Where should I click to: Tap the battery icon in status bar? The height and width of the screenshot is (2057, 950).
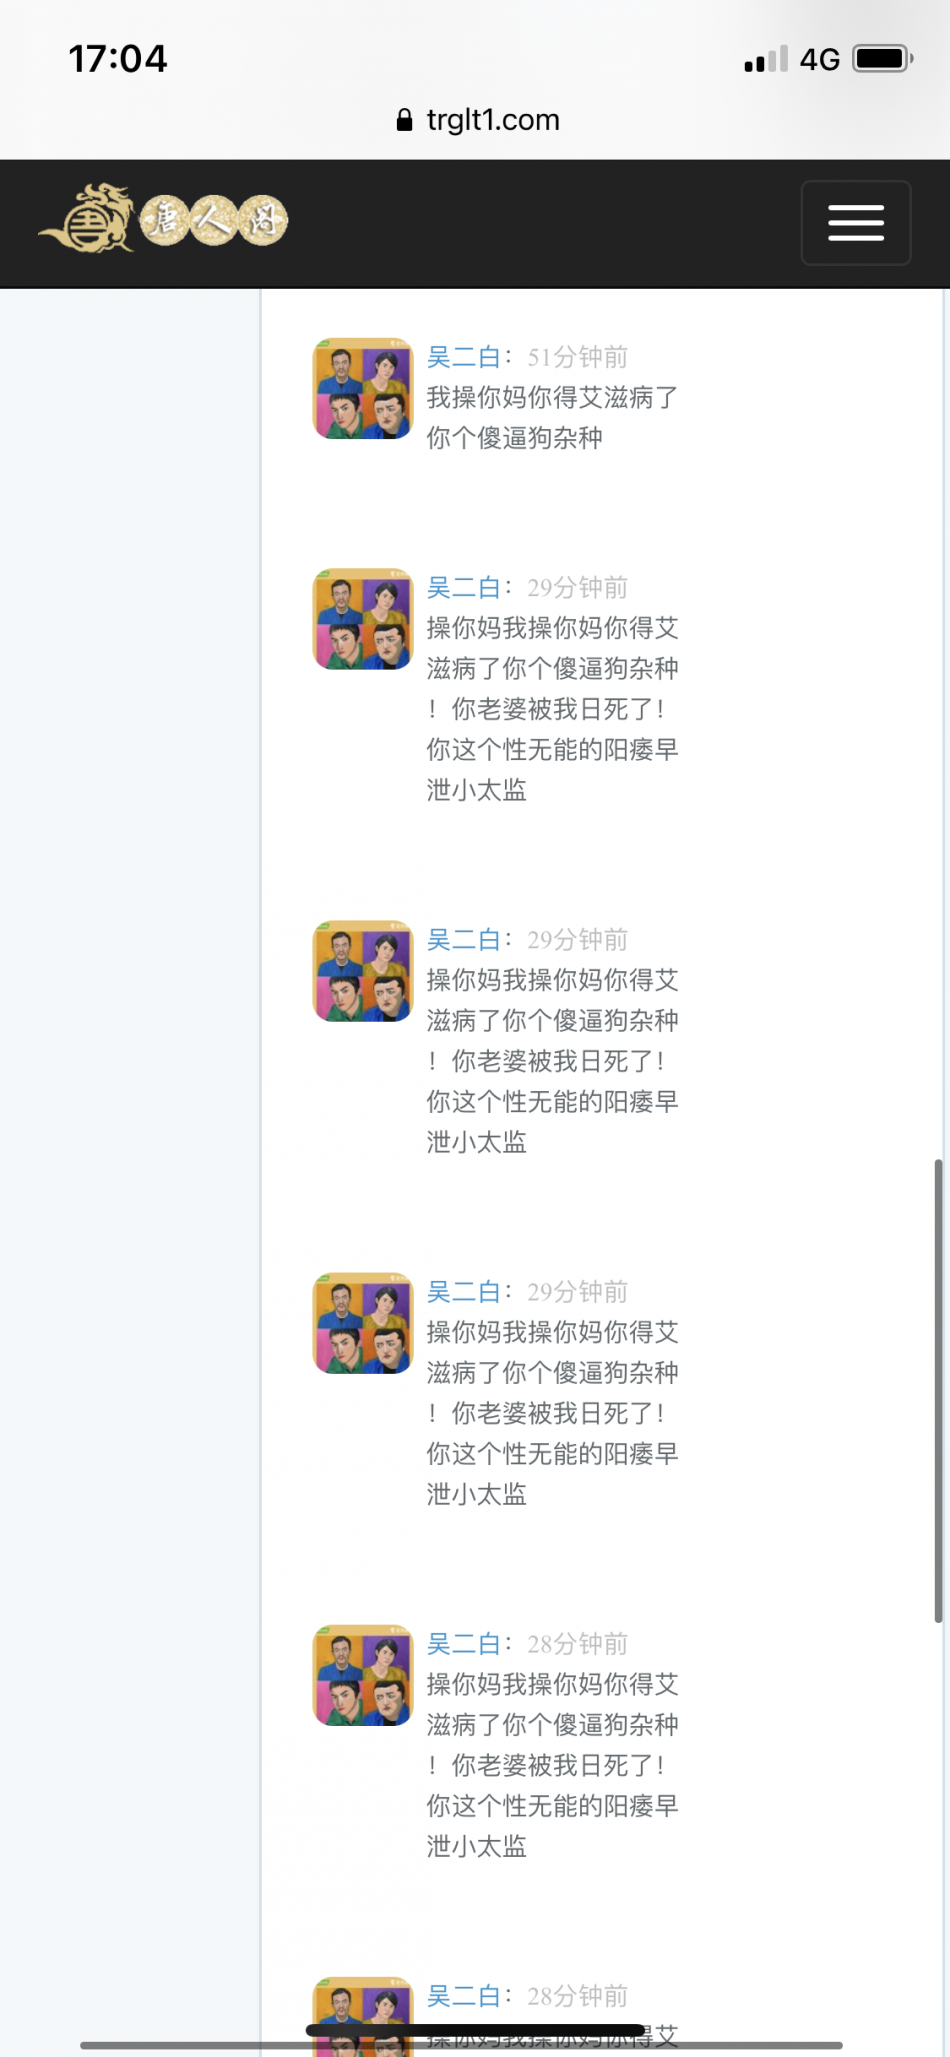(x=883, y=59)
